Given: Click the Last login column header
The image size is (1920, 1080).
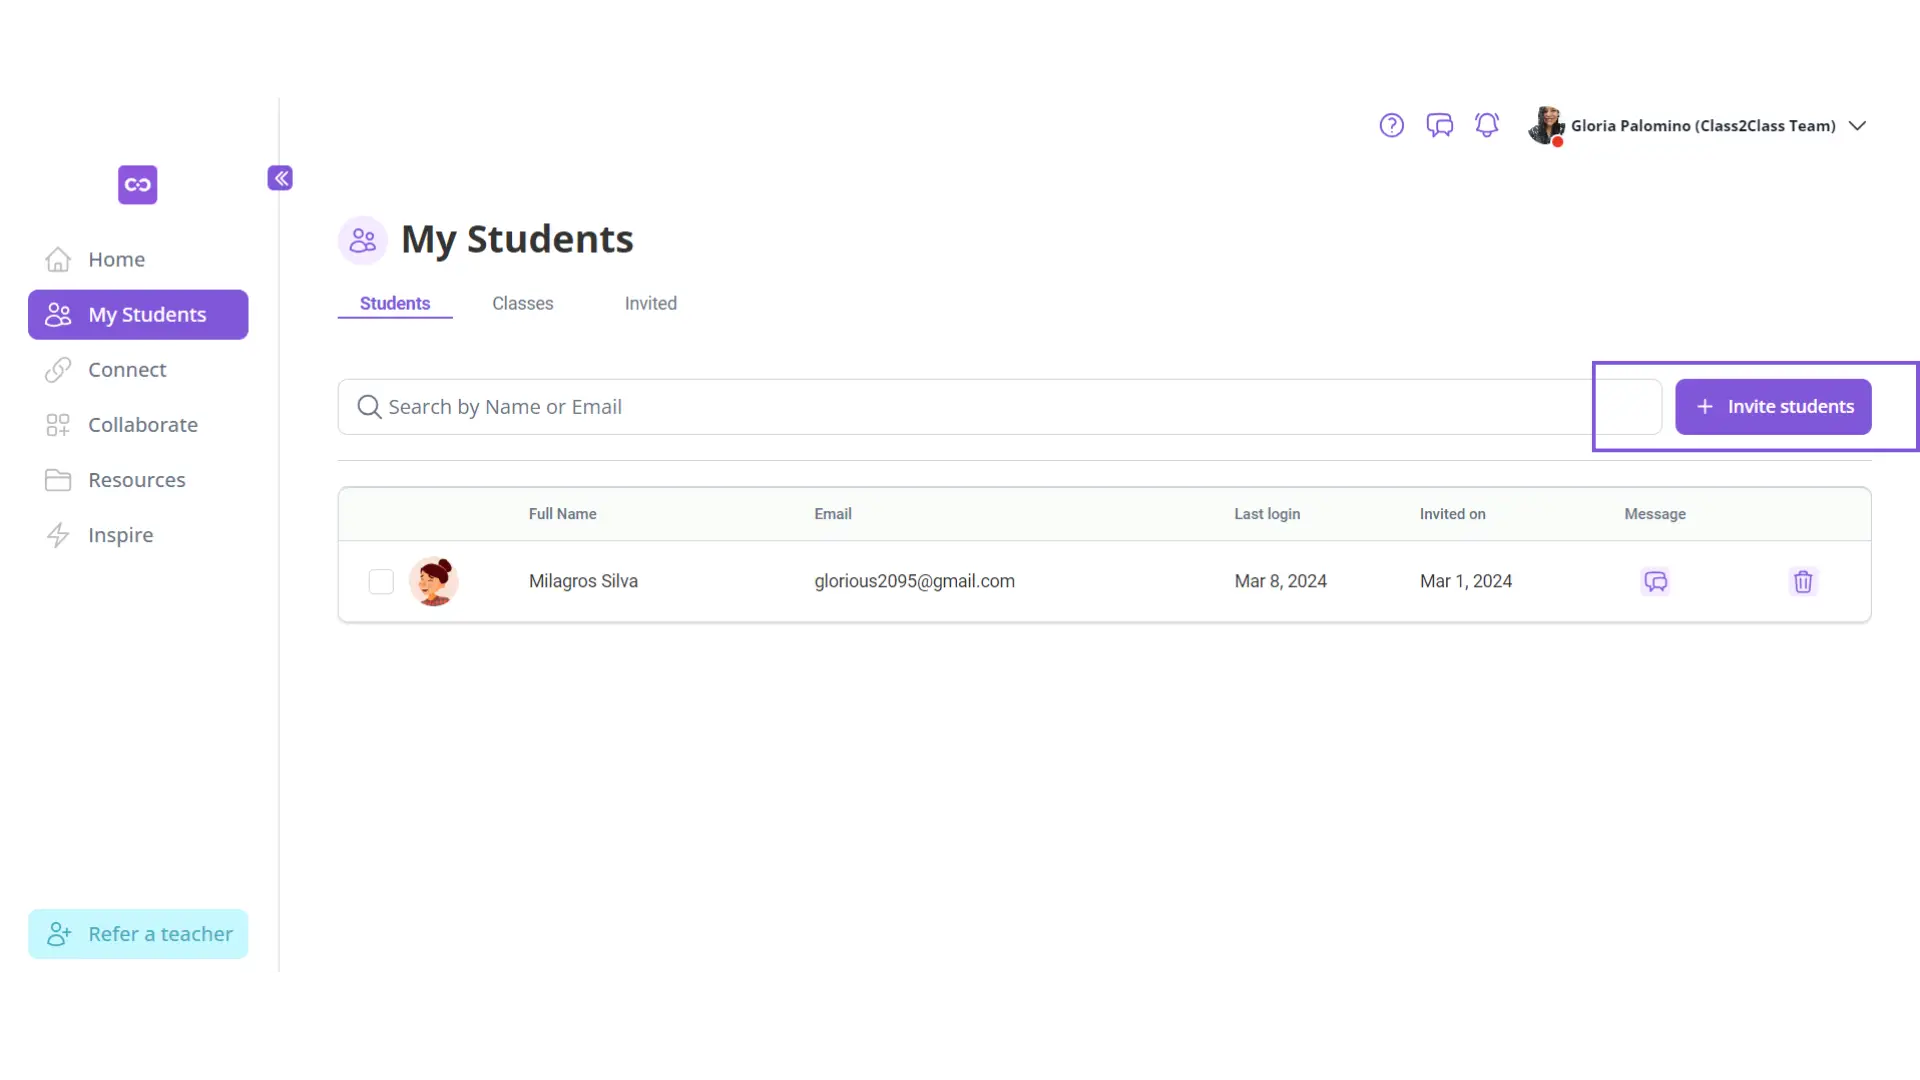Looking at the screenshot, I should click(1267, 514).
